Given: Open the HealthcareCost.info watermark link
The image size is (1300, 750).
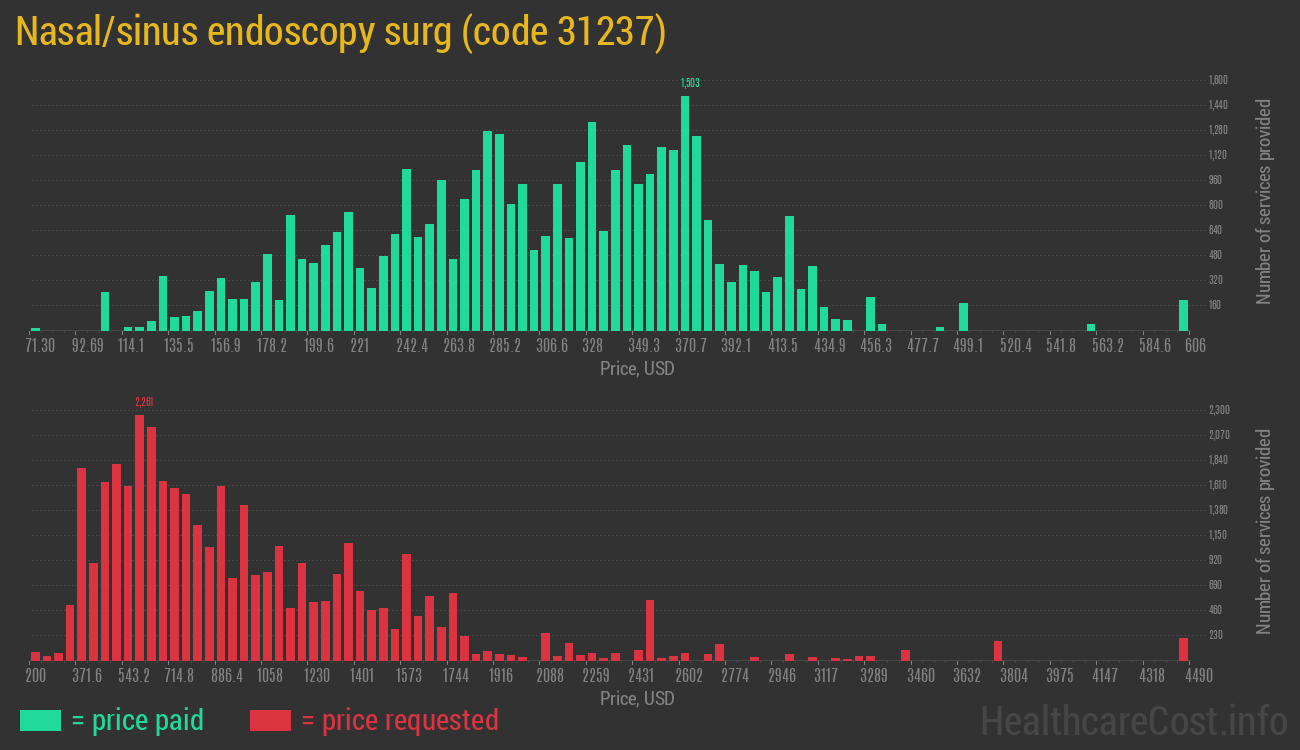Looking at the screenshot, I should (x=1132, y=720).
